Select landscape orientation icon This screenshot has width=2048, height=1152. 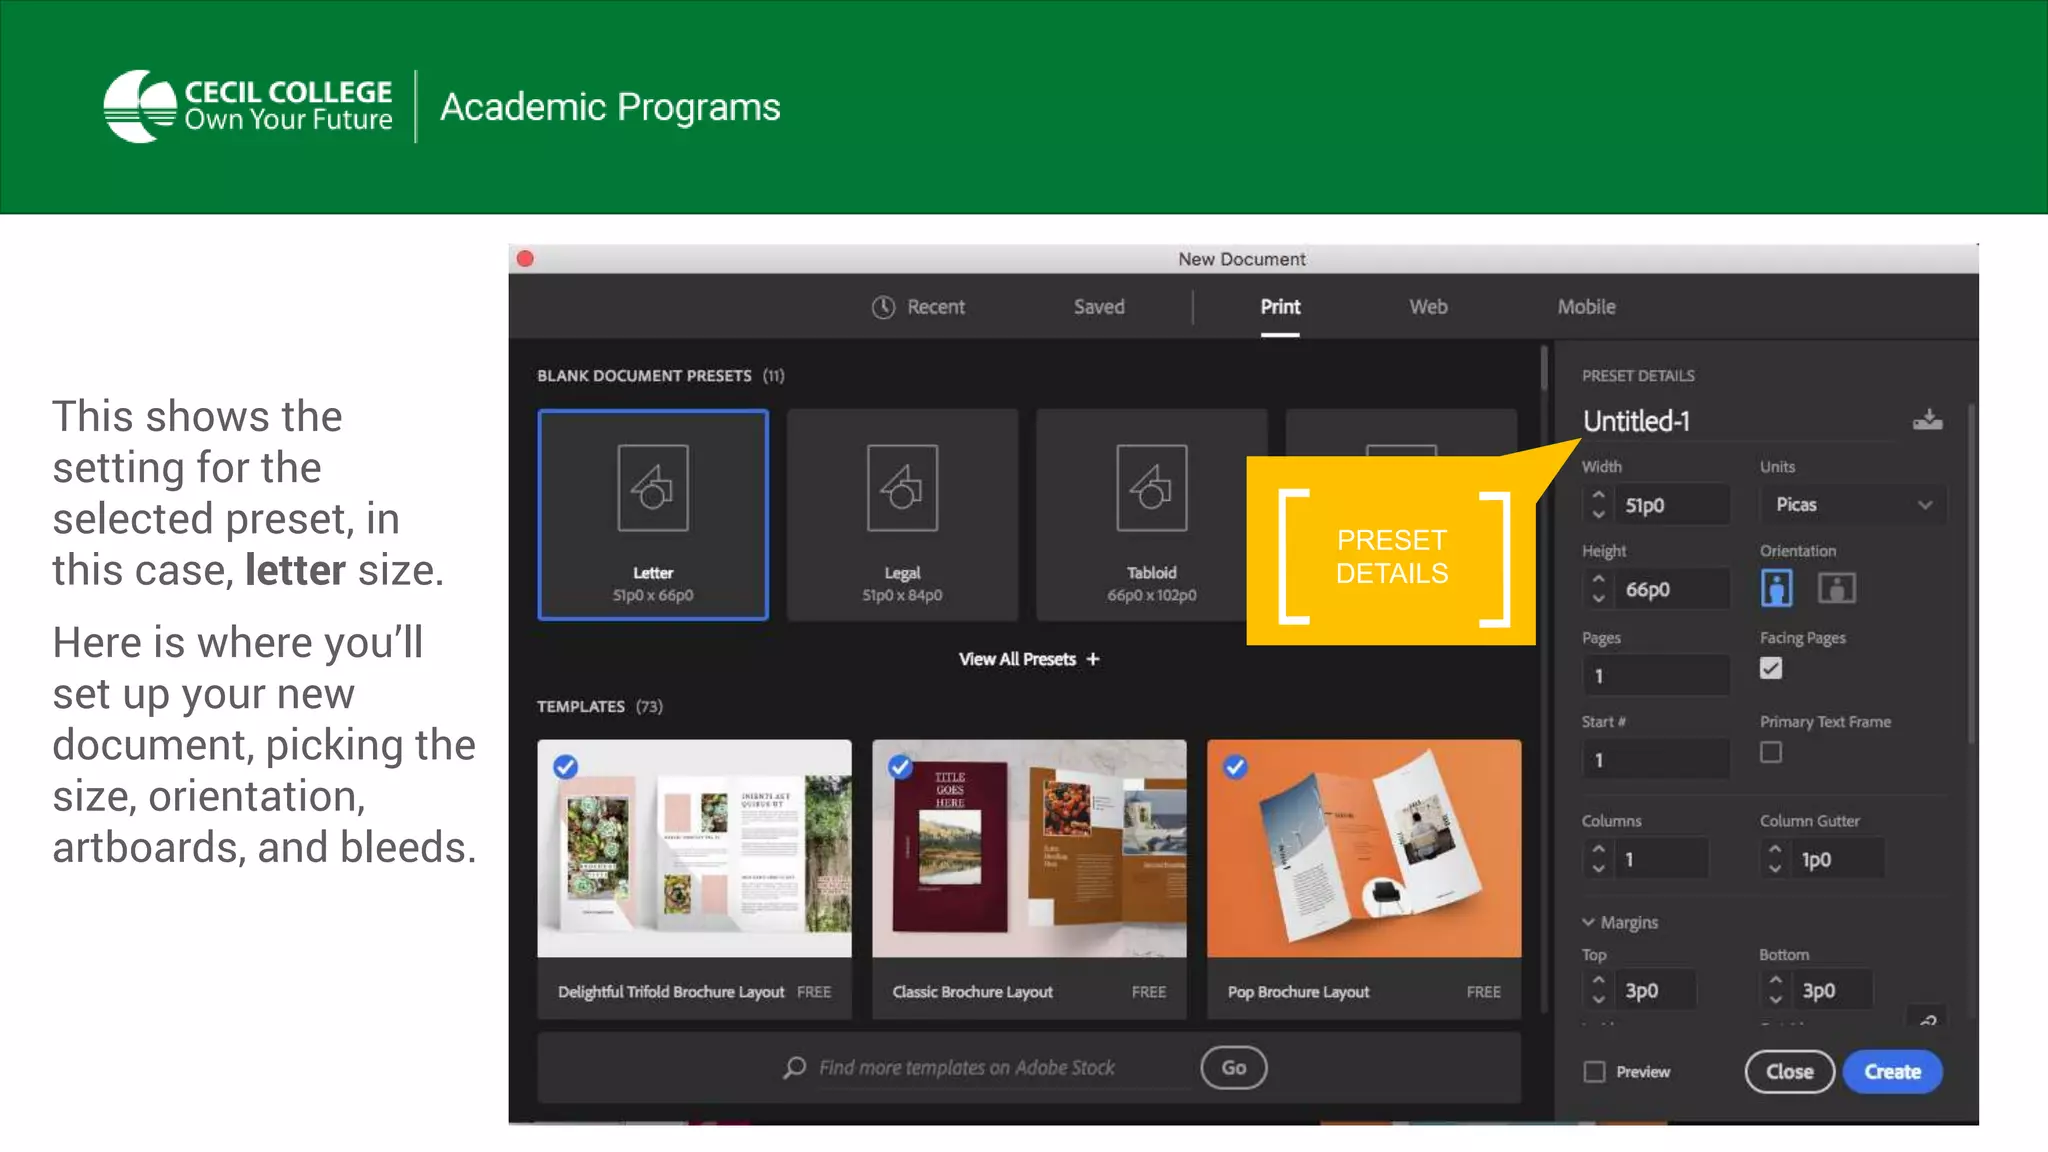coord(1836,588)
